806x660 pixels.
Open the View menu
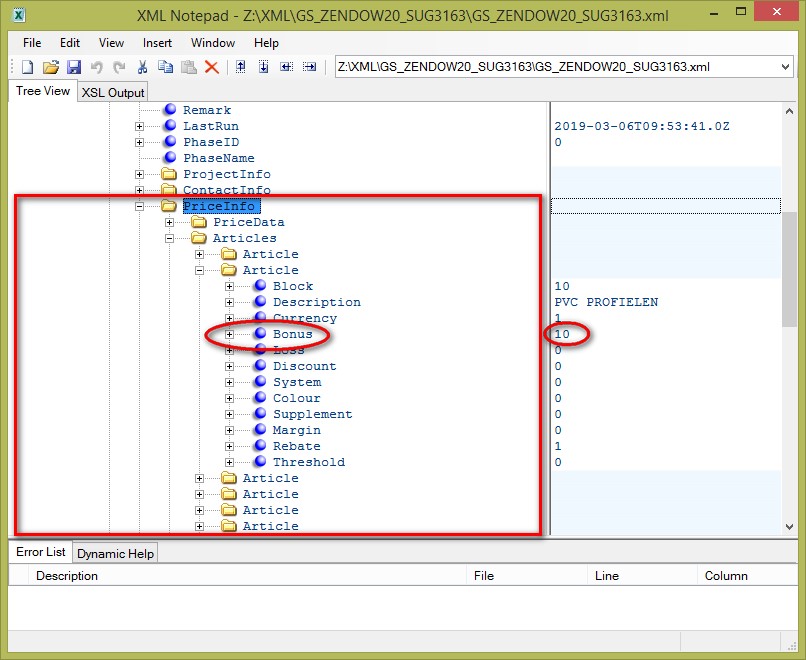point(111,43)
